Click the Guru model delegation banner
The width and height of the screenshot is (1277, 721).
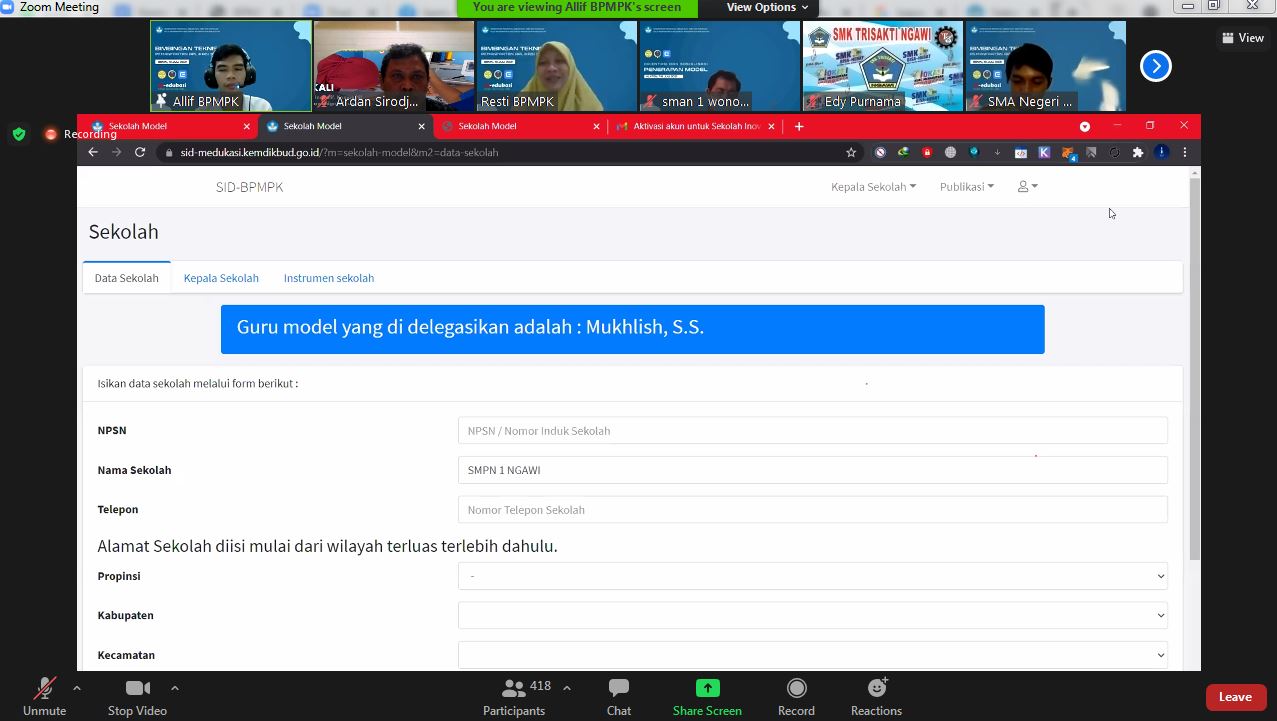632,329
